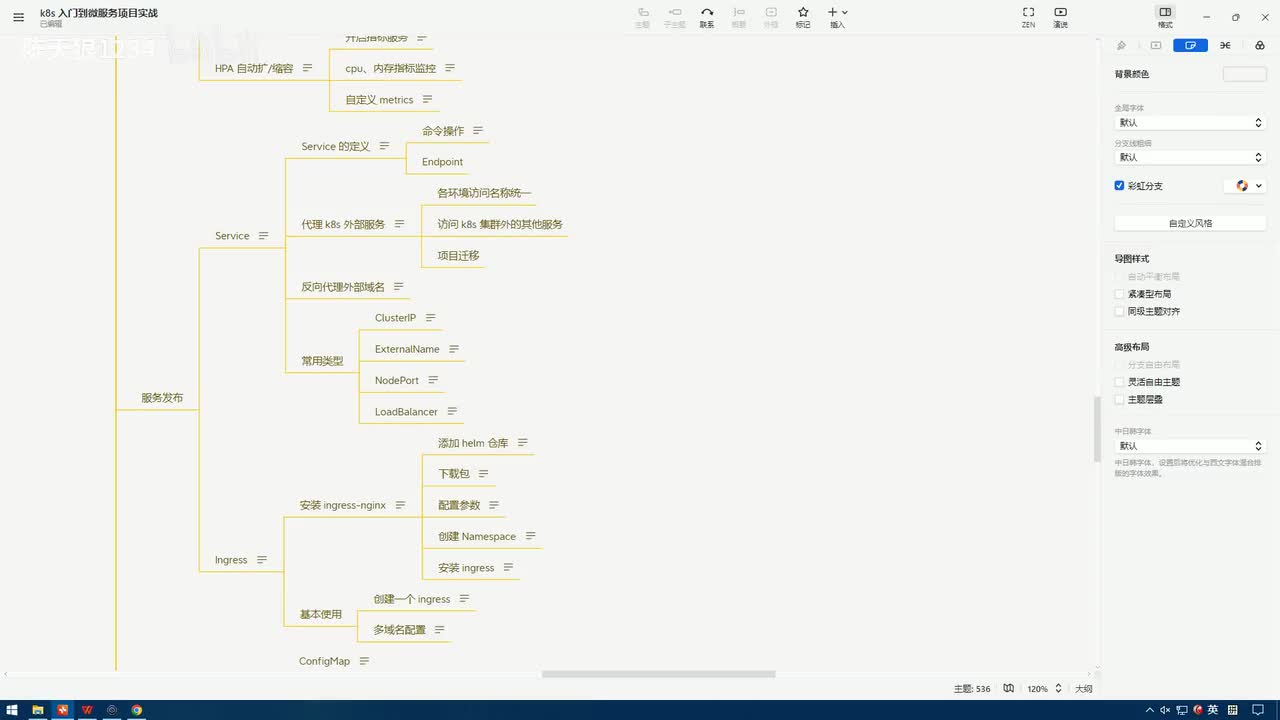The height and width of the screenshot is (720, 1280).
Task: Uncheck the 彩虹分支 rainbow branch checkbox
Action: pos(1120,186)
